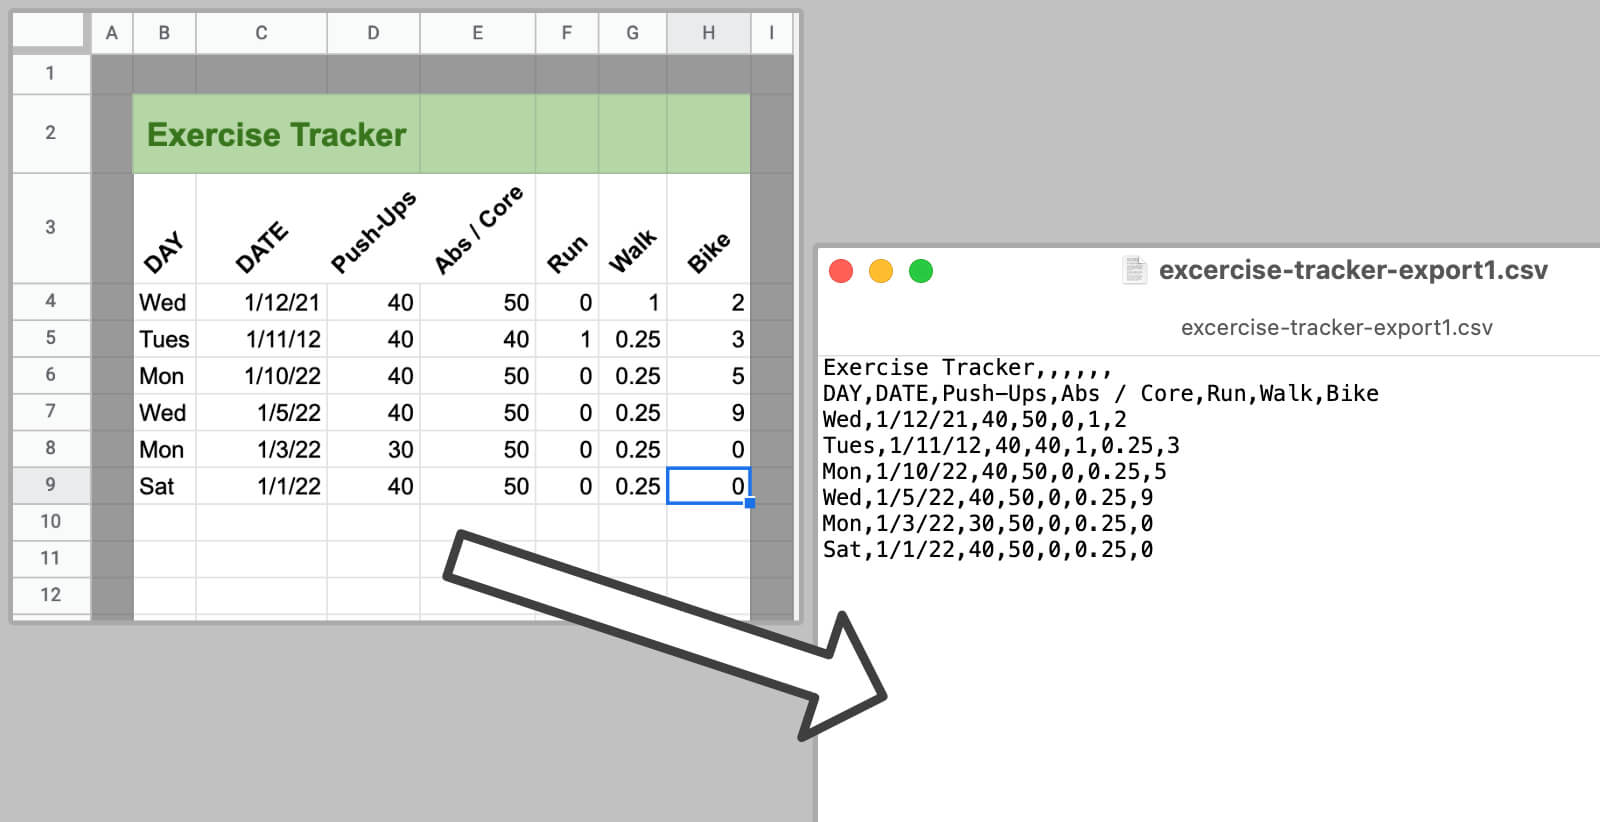The height and width of the screenshot is (822, 1600).
Task: Click the rotated 'DATE' column heading
Action: coord(261,247)
